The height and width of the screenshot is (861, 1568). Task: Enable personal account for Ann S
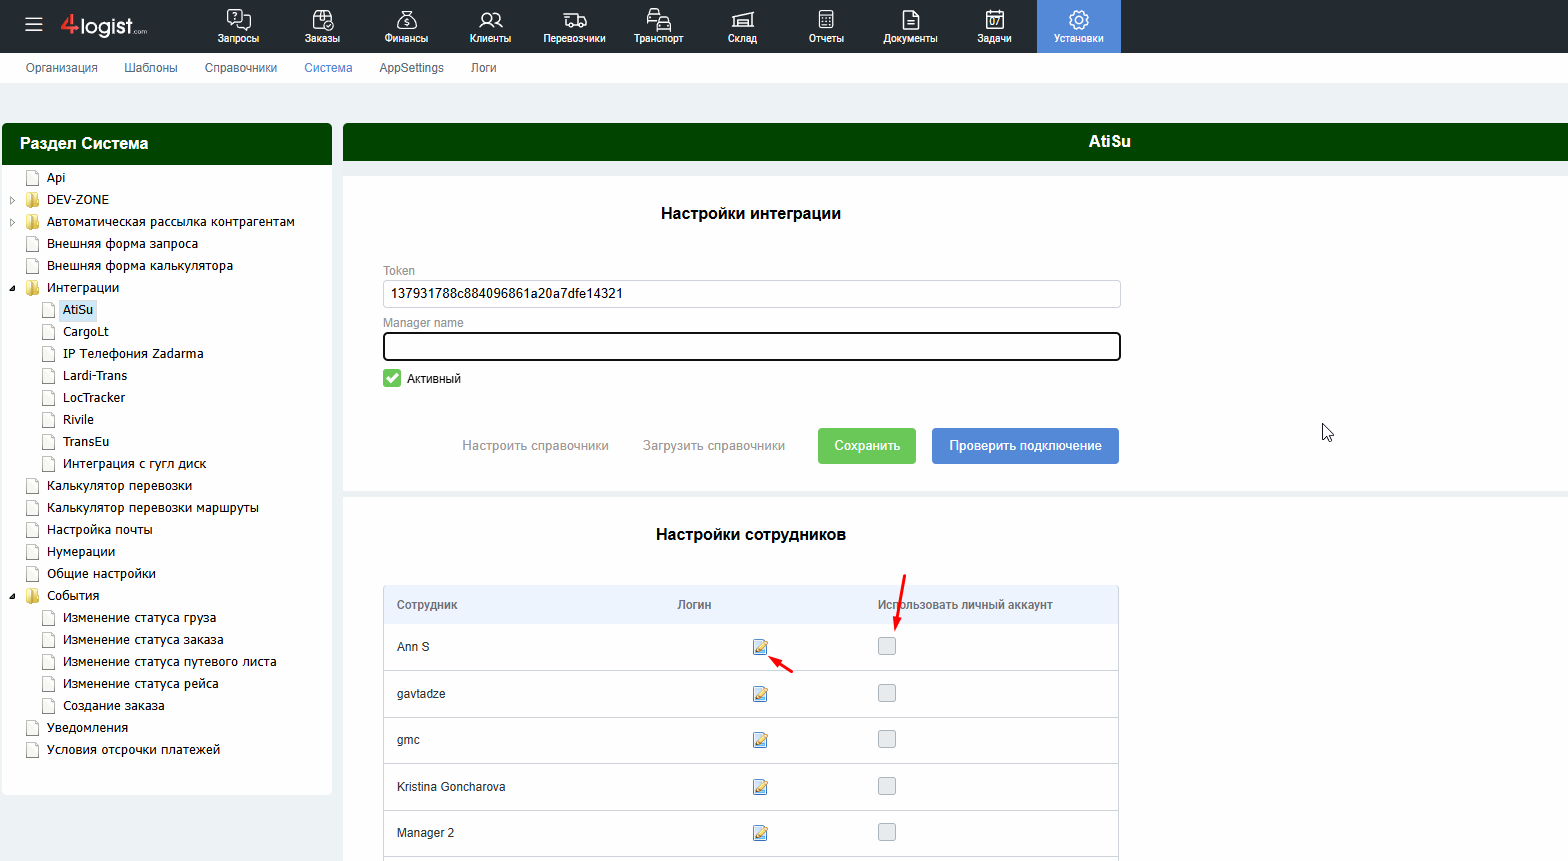(887, 646)
